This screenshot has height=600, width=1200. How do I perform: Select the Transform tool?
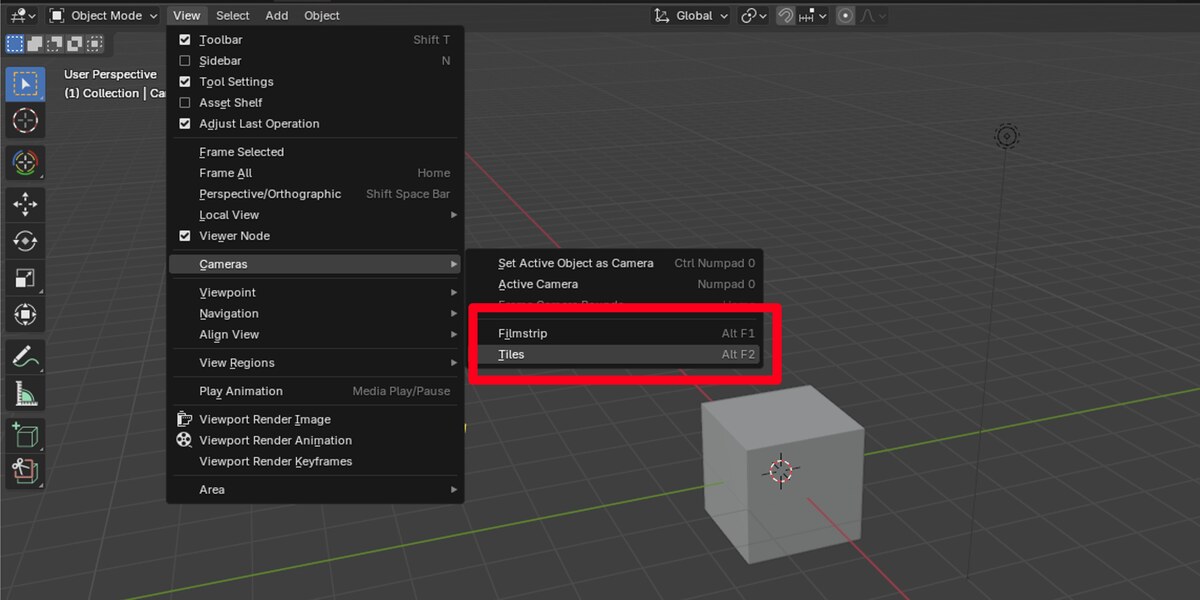pyautogui.click(x=25, y=315)
